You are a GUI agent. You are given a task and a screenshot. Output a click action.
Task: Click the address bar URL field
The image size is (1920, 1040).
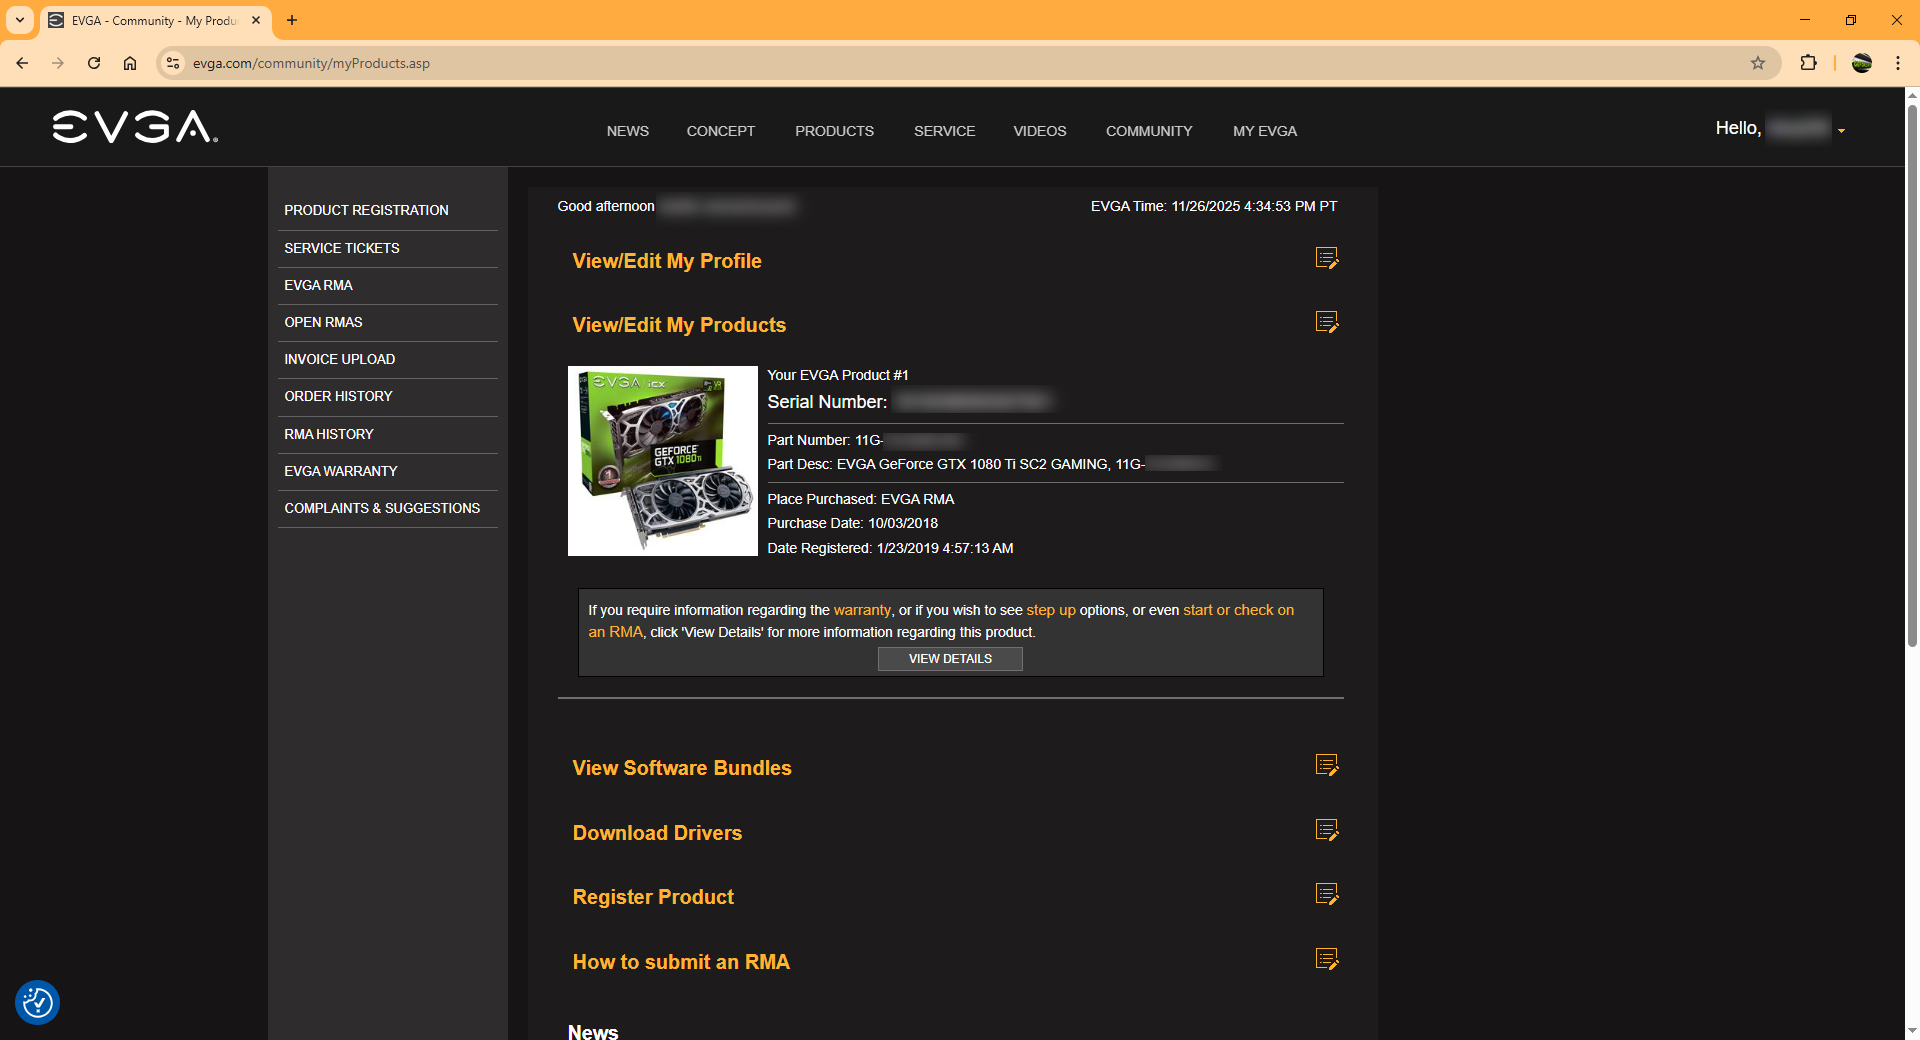click(x=960, y=63)
